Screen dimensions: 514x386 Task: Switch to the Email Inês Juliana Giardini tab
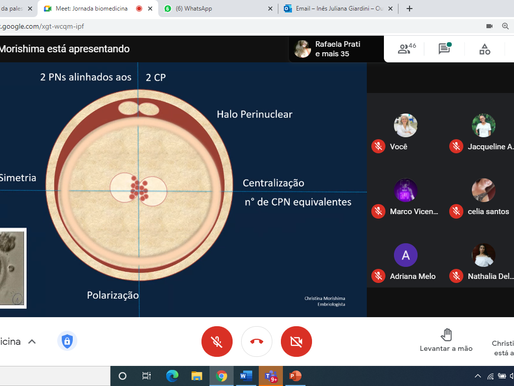click(x=339, y=9)
